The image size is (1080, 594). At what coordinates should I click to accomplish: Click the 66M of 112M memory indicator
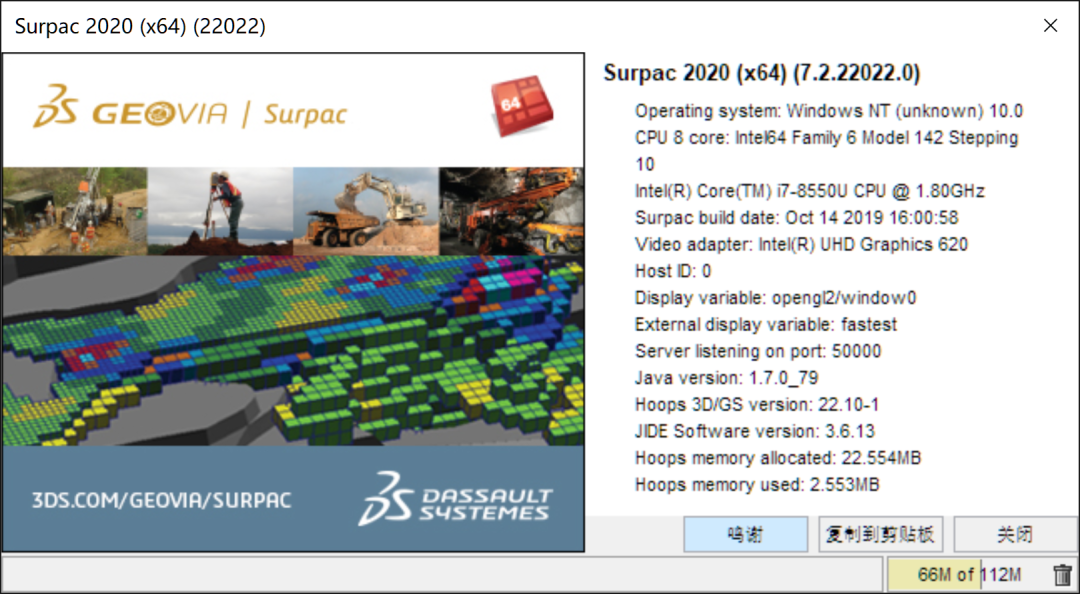tap(969, 575)
